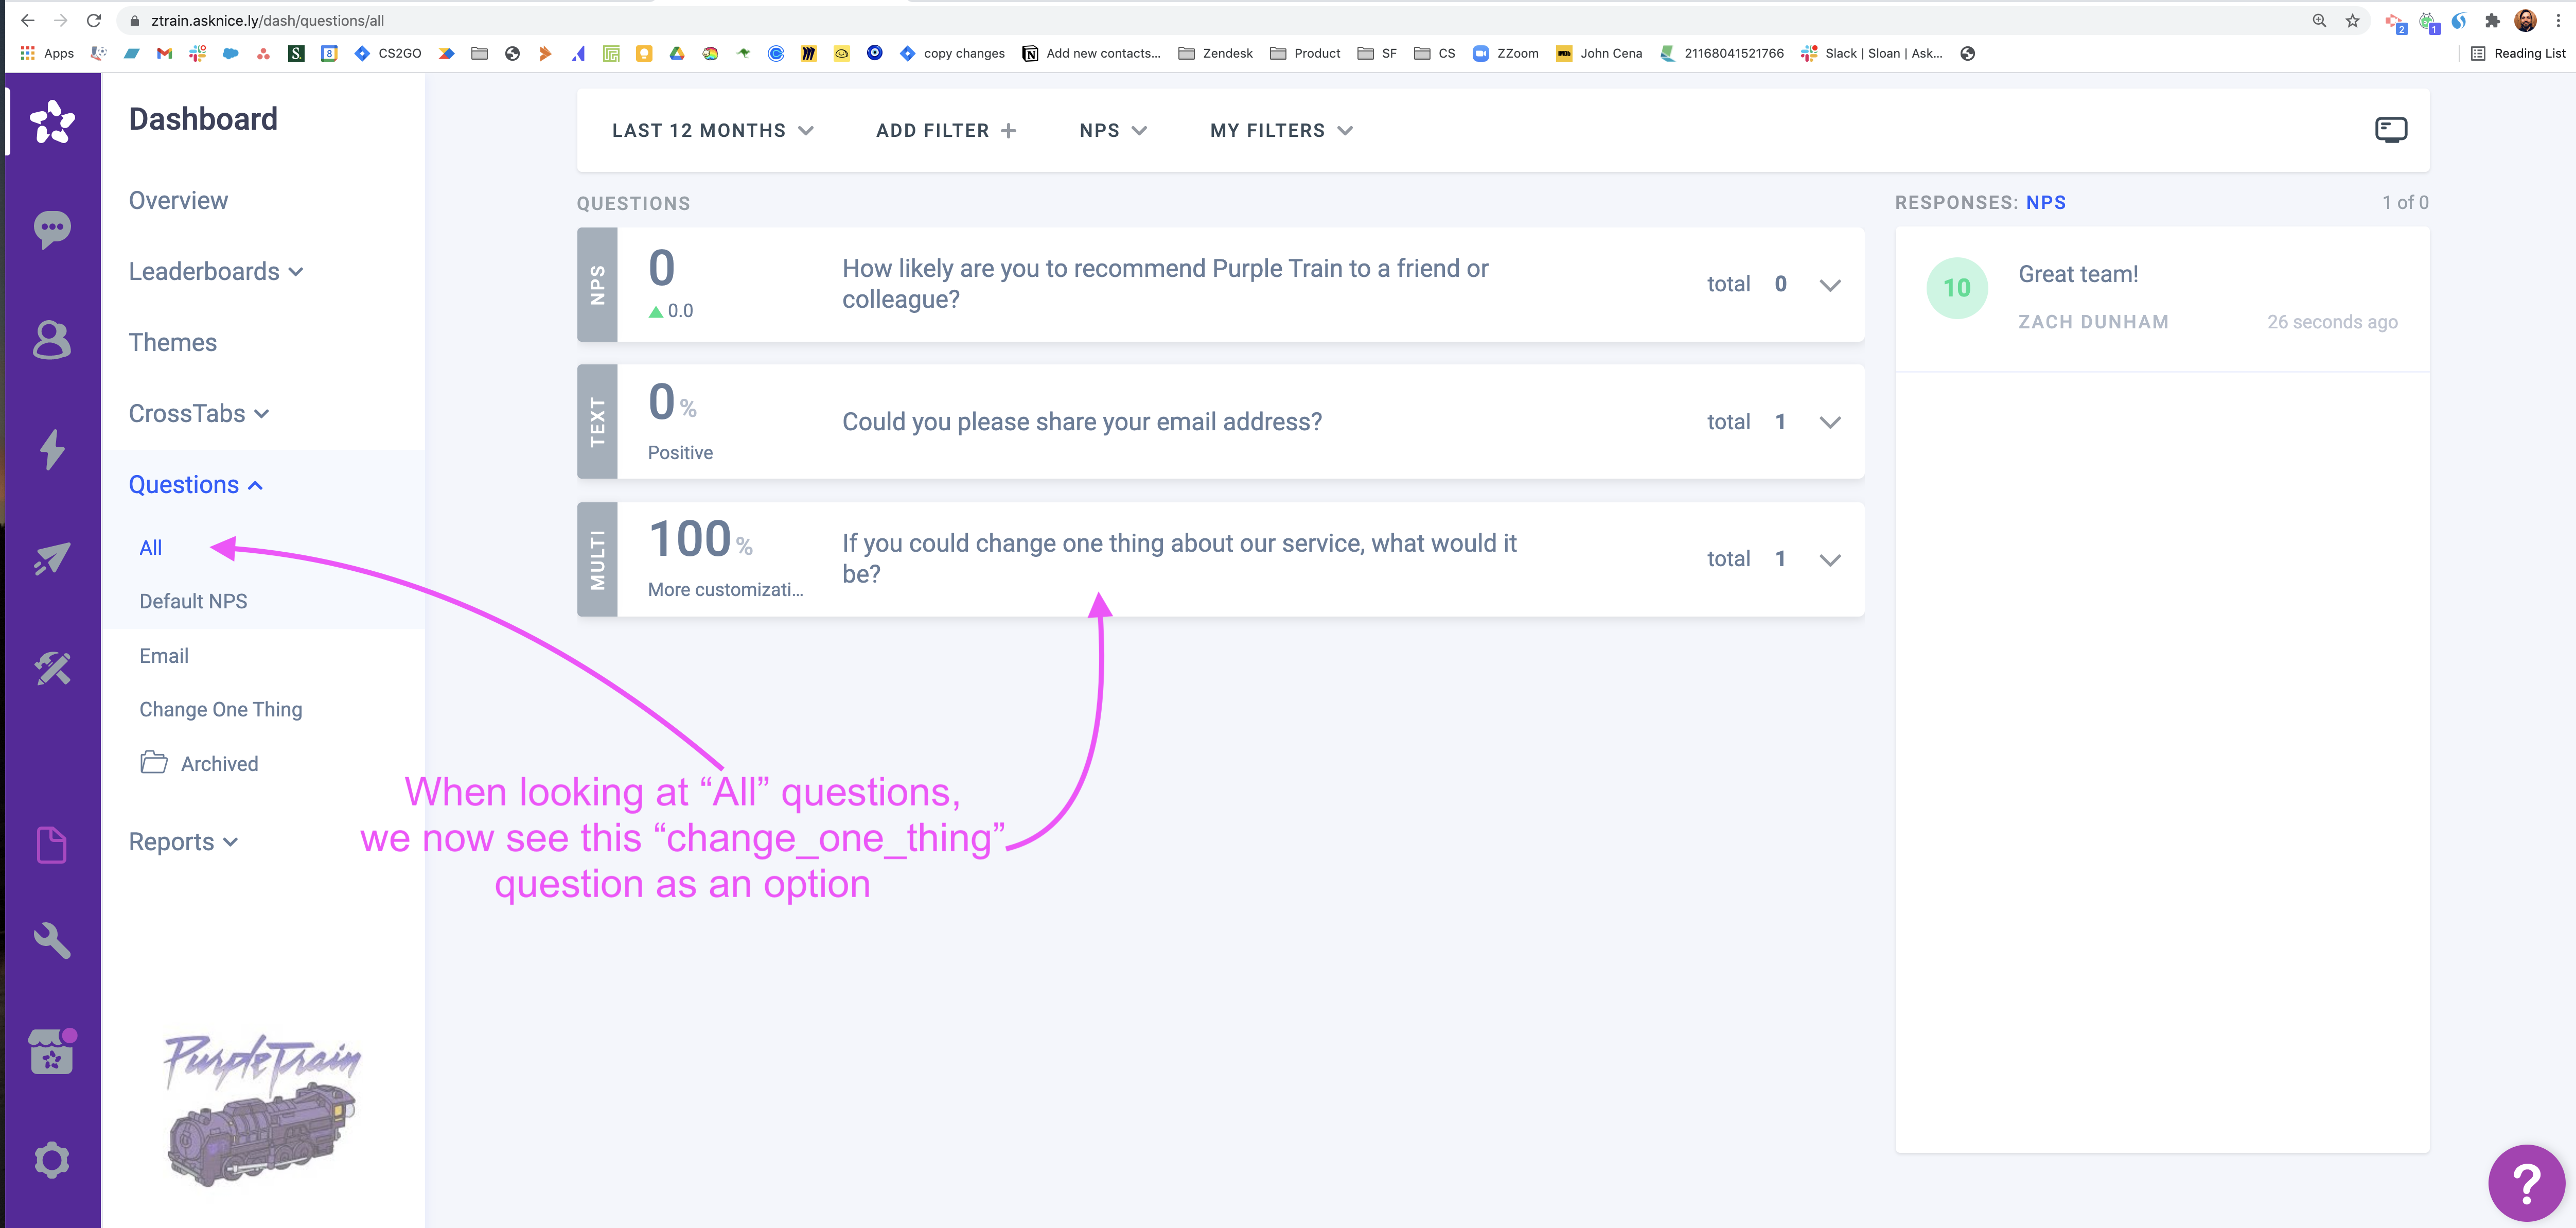Click the ADD FILTER button
2576x1228 pixels.
(x=945, y=131)
